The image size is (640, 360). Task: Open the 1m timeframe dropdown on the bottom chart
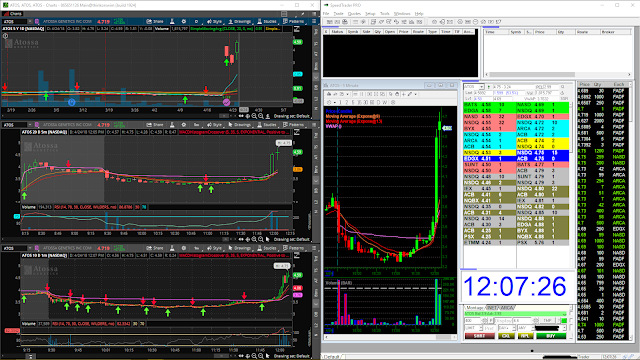[x=196, y=248]
